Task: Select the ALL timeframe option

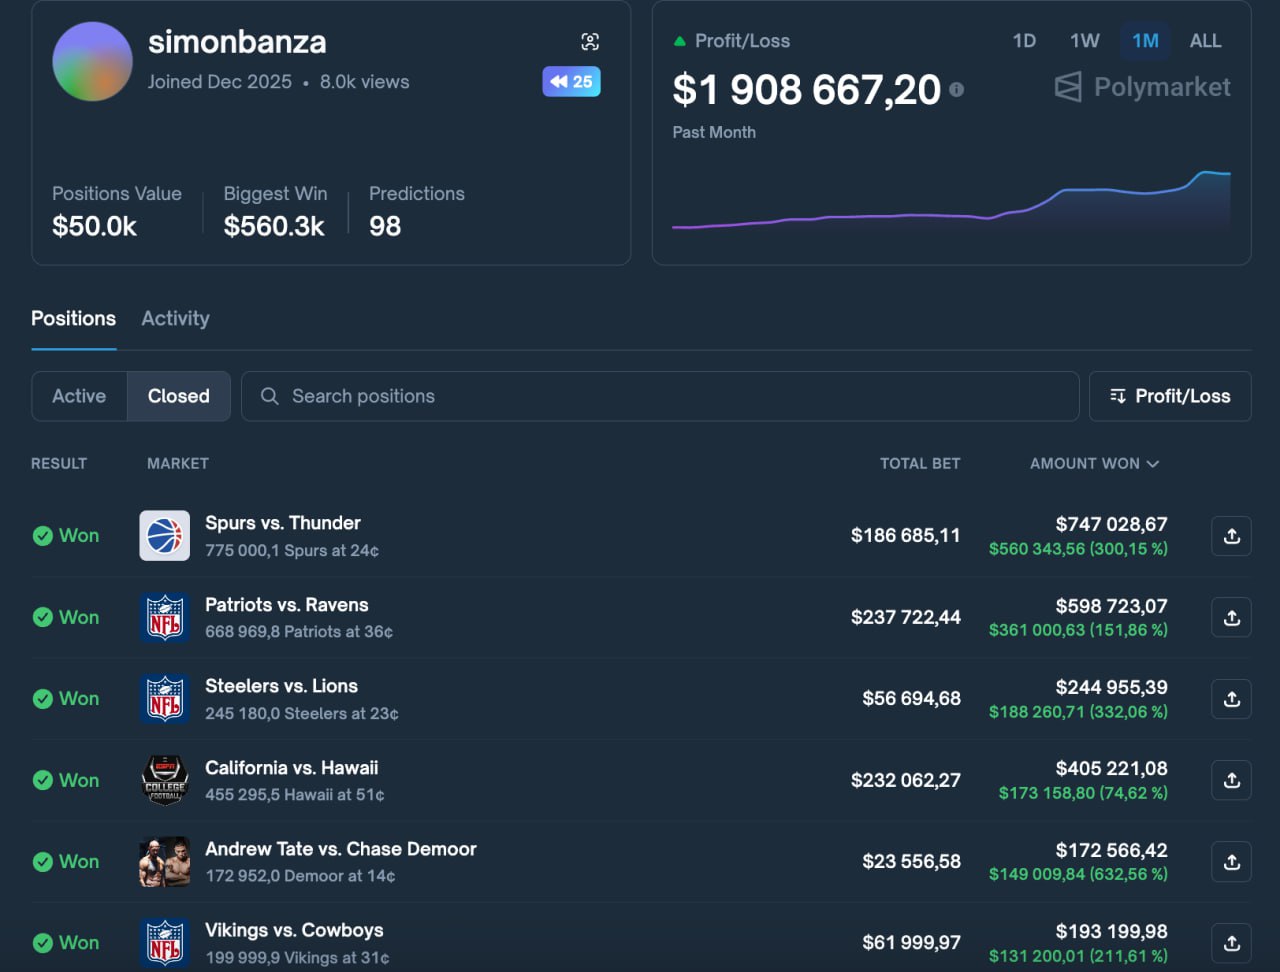Action: pos(1205,41)
